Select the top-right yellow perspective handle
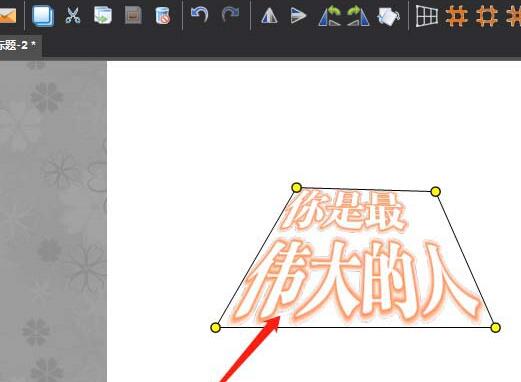 point(435,191)
